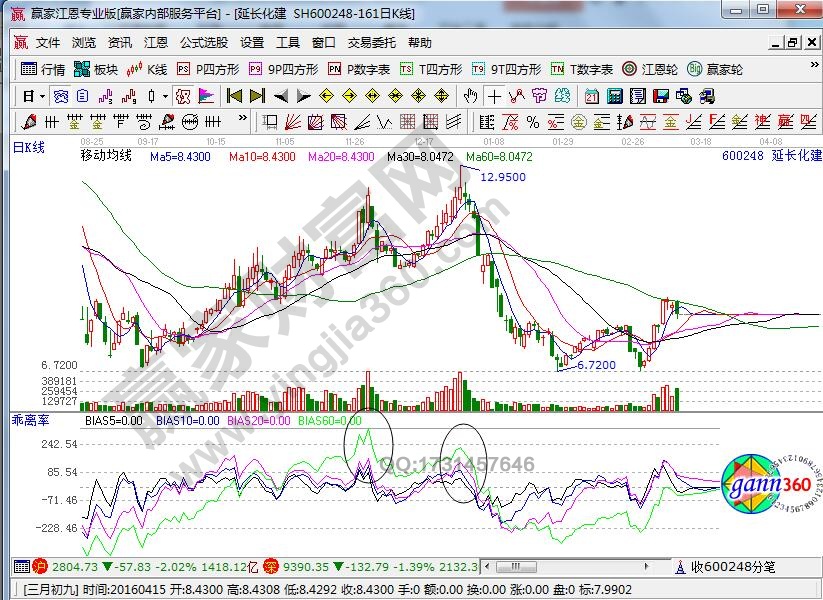This screenshot has width=823, height=600.
Task: Jump to first bar with skip-to-start arrow
Action: [x=234, y=96]
